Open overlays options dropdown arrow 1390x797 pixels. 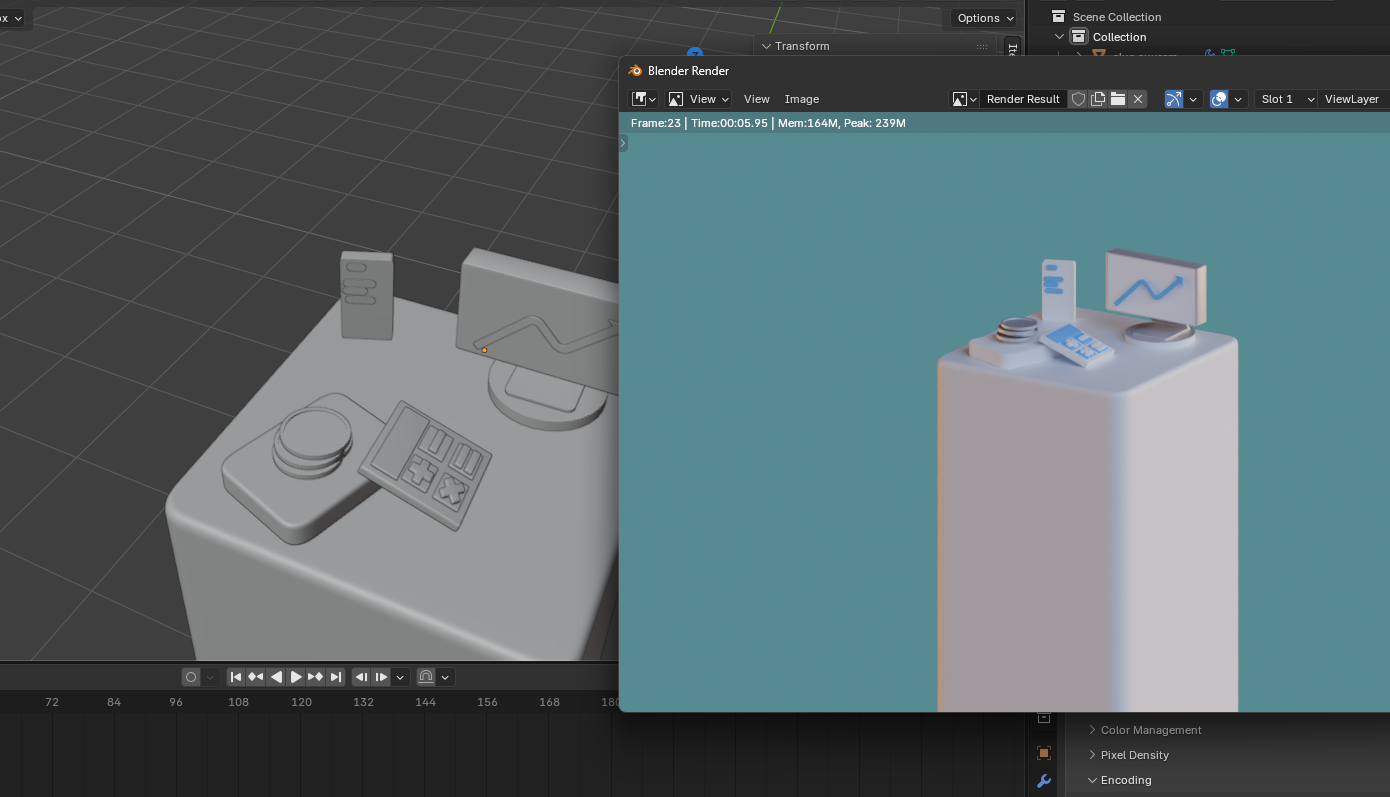[1239, 99]
